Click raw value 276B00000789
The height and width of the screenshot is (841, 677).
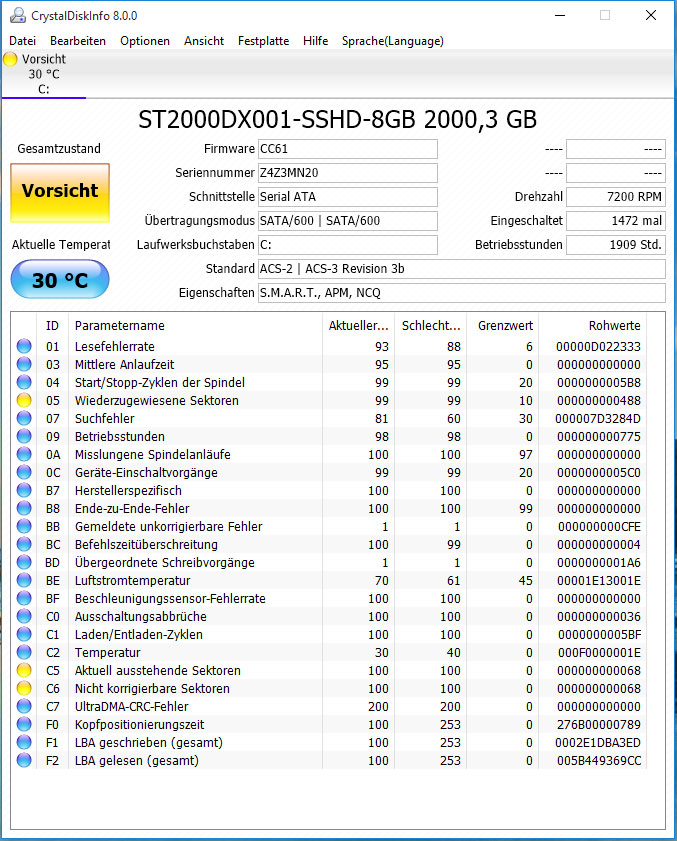(x=599, y=725)
